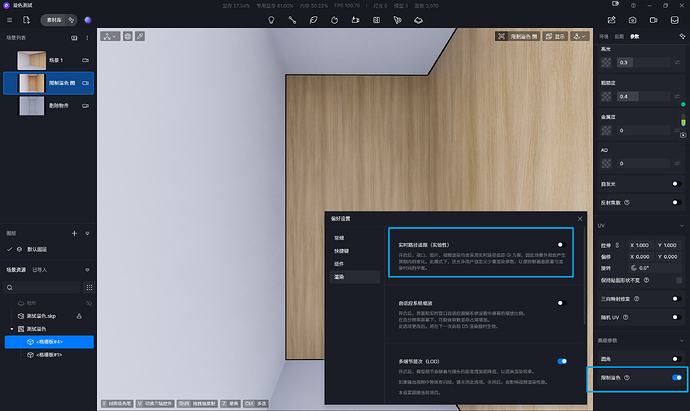Open viewport transform mode dropdown
690x411 pixels.
[x=110, y=36]
